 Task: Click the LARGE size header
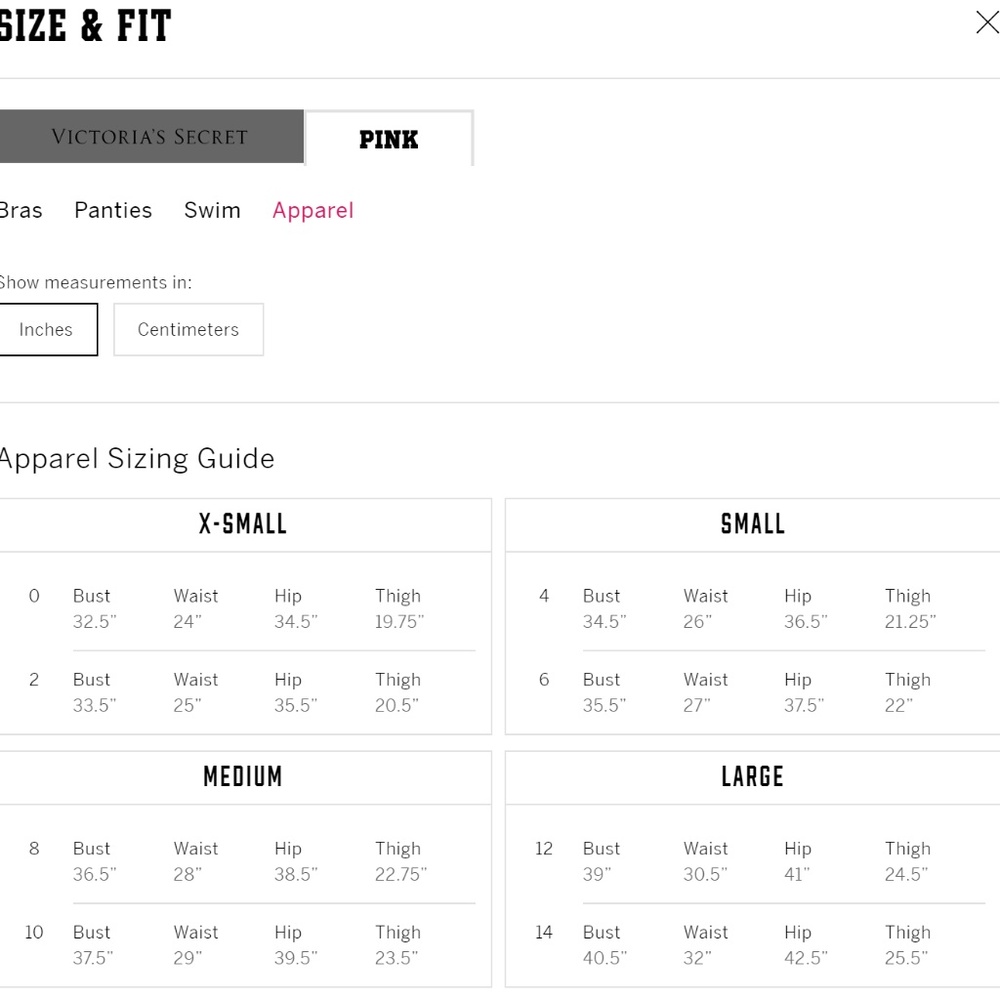tap(753, 777)
